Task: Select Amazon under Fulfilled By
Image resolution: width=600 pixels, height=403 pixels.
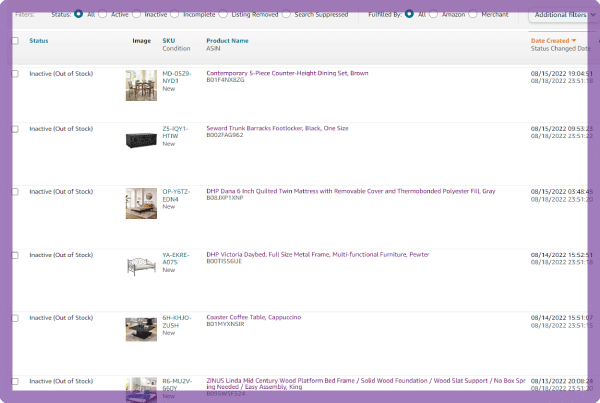Action: [x=438, y=15]
